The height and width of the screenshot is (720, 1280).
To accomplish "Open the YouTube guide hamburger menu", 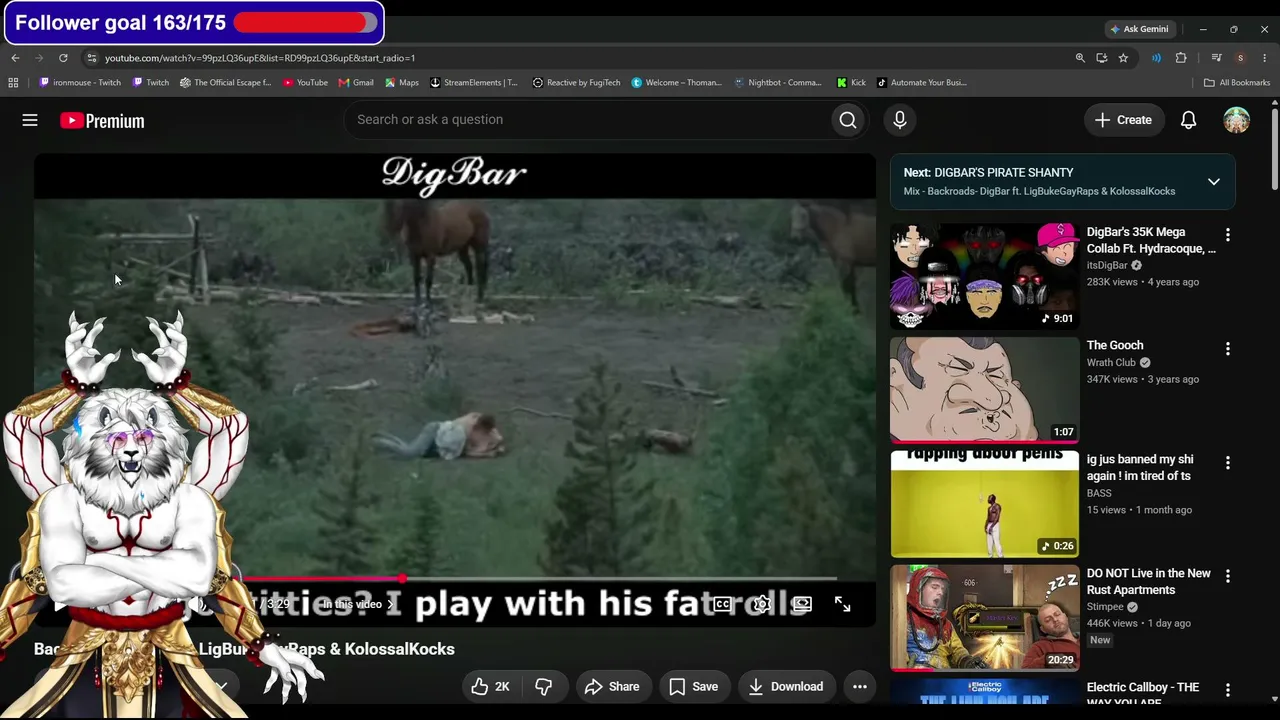I will tap(30, 120).
